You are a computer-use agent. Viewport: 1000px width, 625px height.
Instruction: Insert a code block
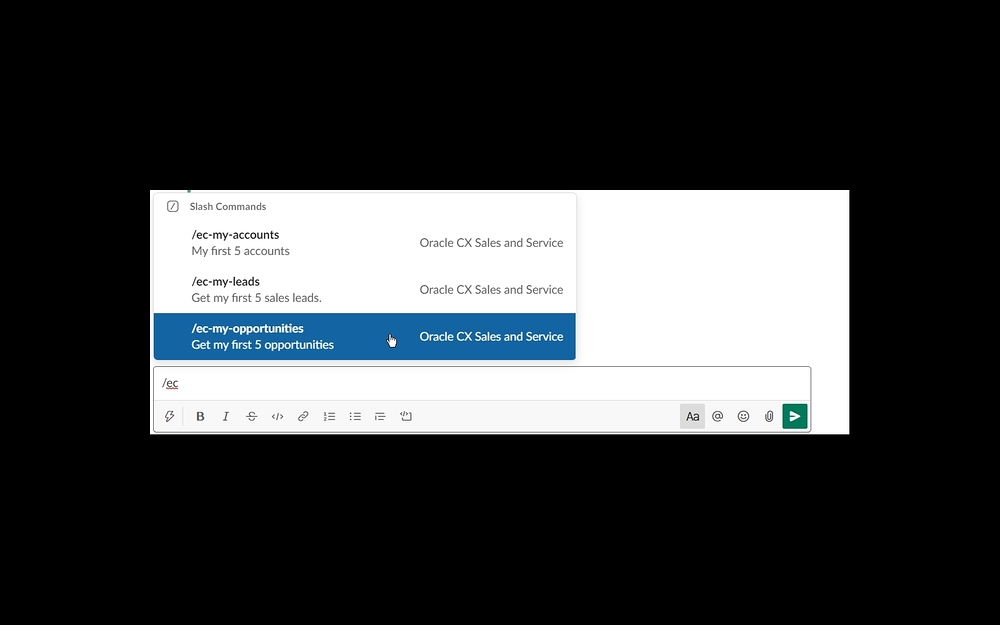[406, 416]
